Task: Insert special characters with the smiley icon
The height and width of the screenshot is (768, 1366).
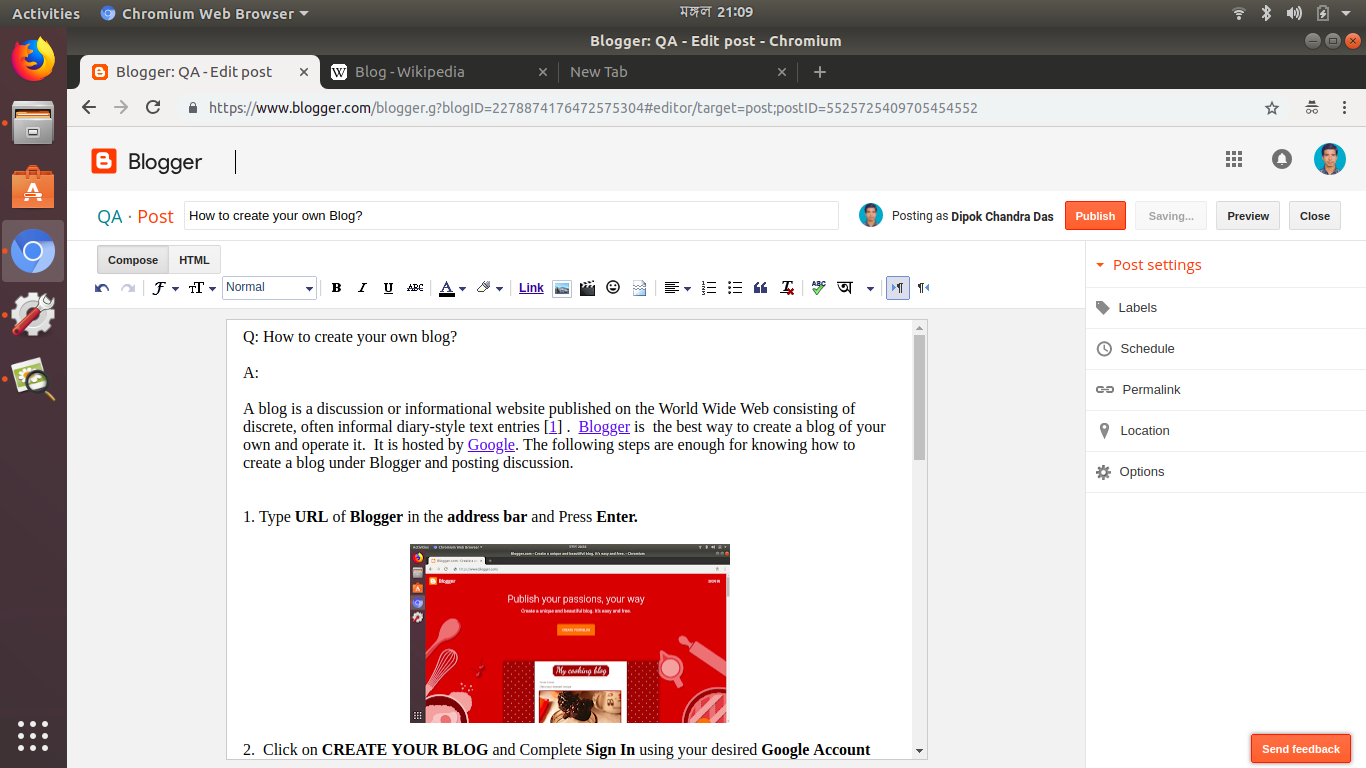Action: coord(613,288)
